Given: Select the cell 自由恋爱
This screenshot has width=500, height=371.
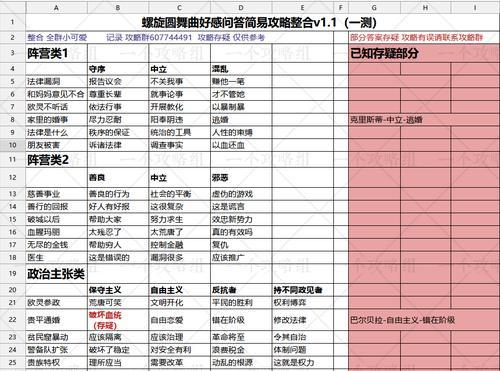Looking at the screenshot, I should pyautogui.click(x=179, y=320).
